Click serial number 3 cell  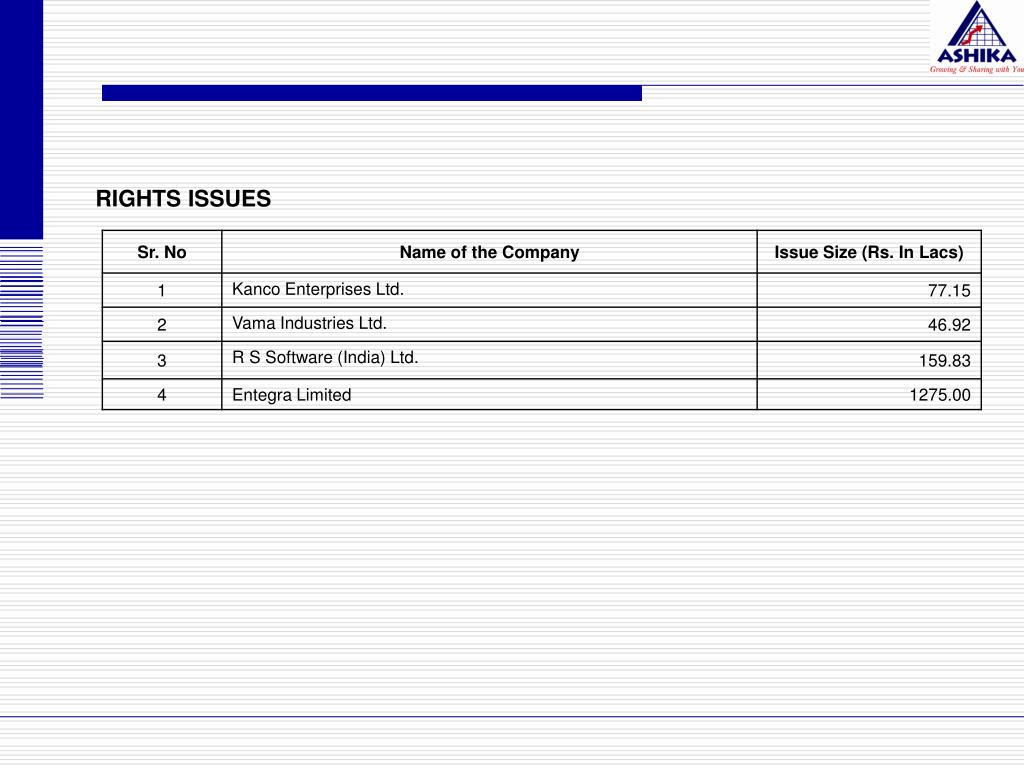pos(162,360)
